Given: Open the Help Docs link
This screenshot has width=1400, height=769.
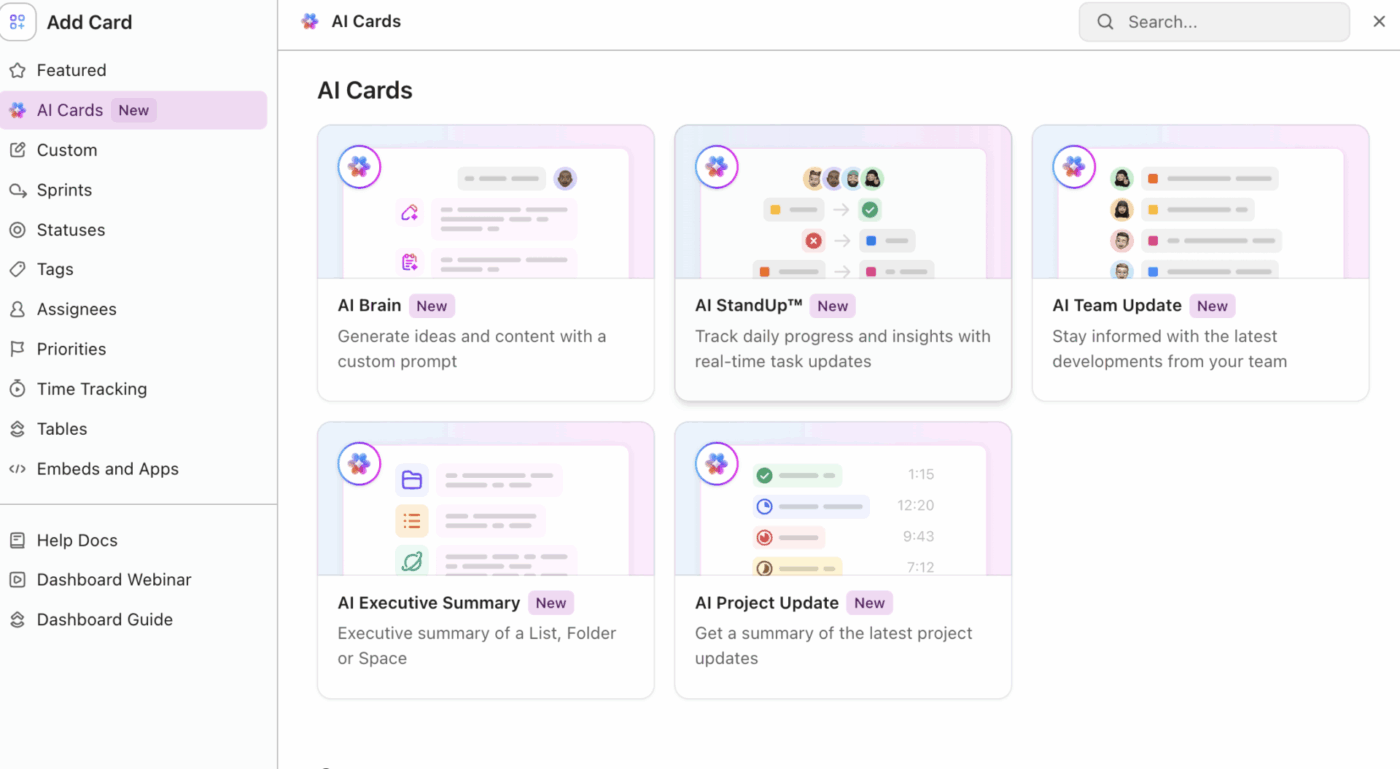Looking at the screenshot, I should [x=77, y=540].
